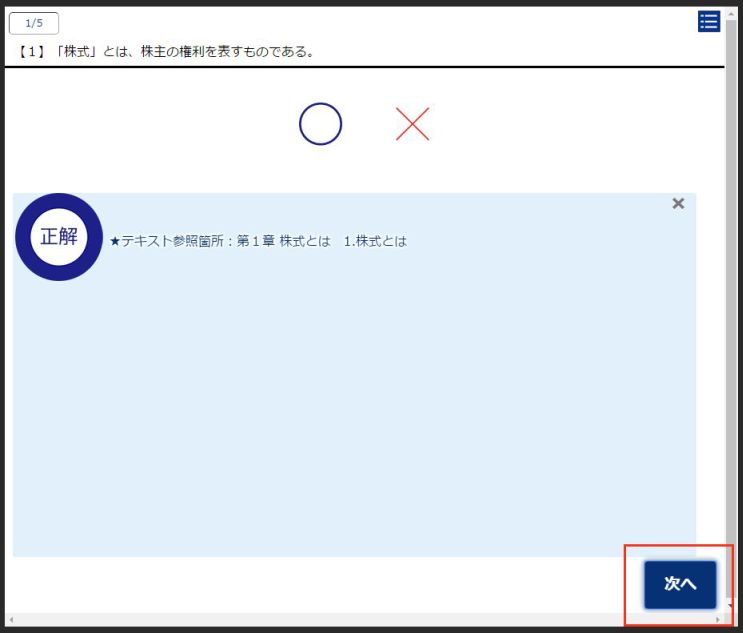Click the text reference line テキスト参照箇所
The image size is (743, 633).
pos(258,241)
